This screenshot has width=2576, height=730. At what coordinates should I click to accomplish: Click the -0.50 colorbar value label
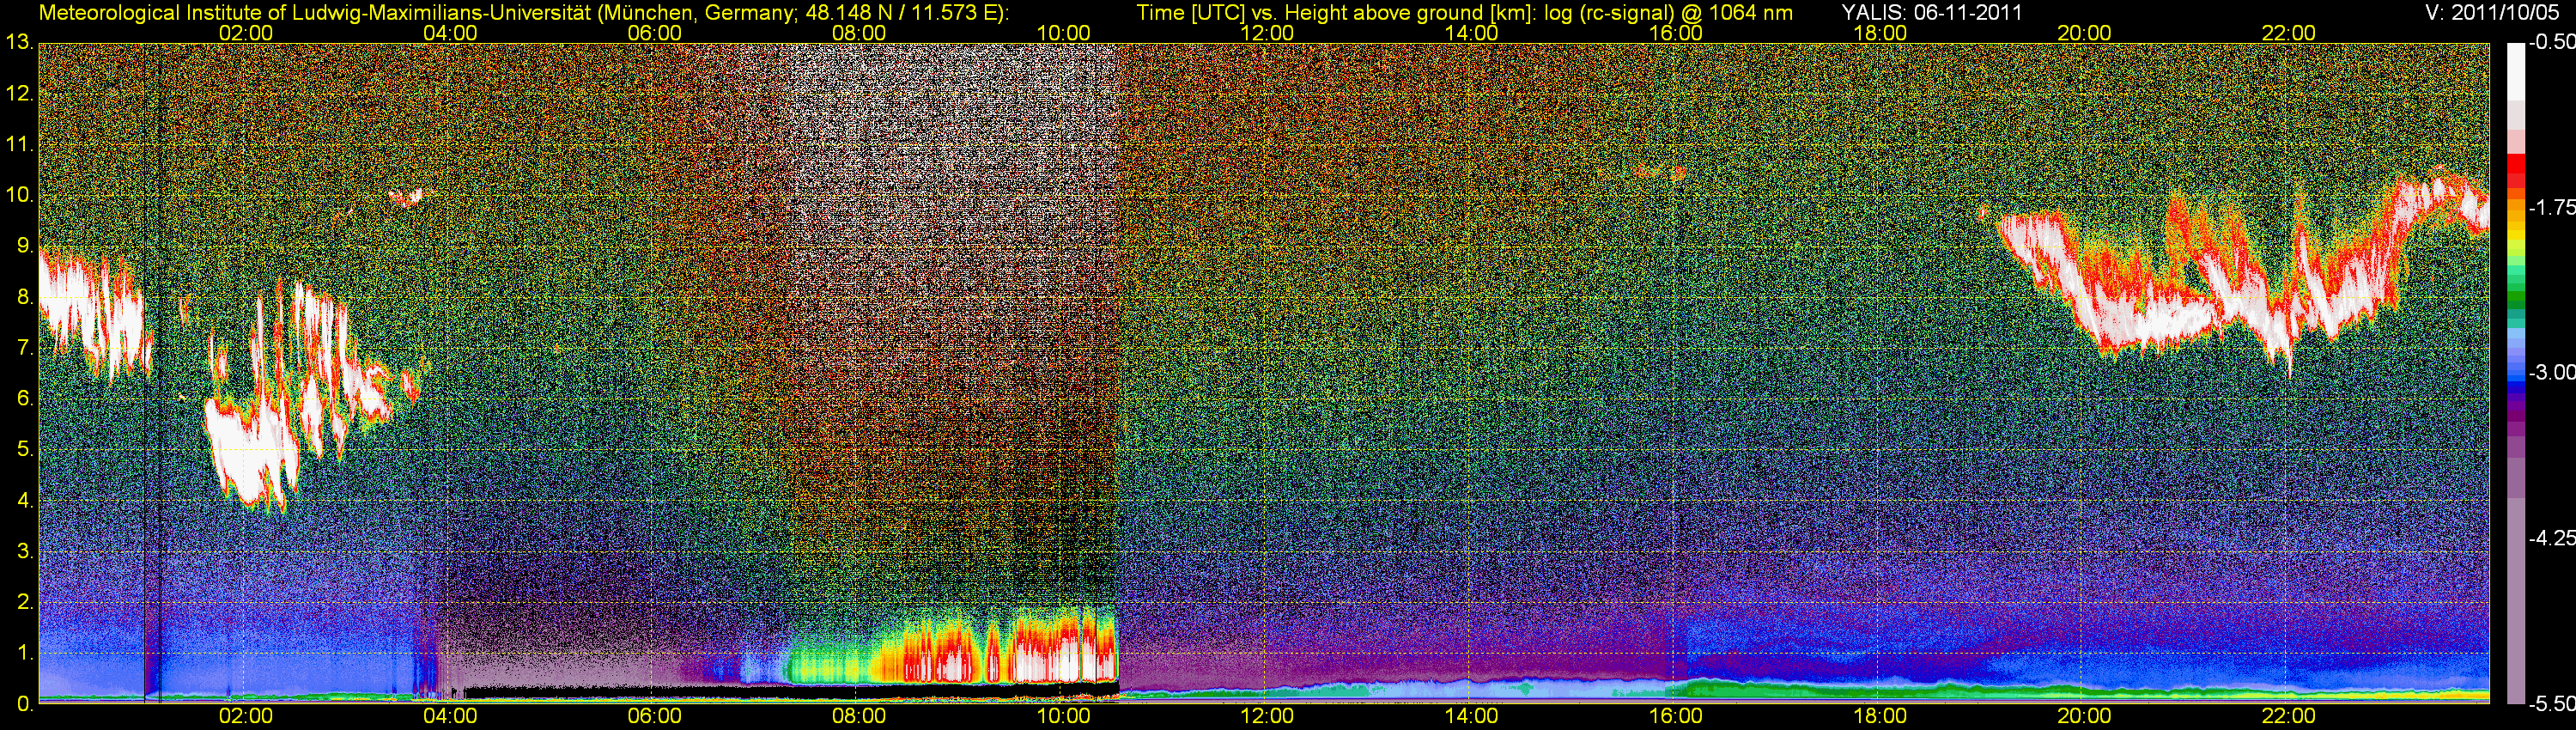[x=2551, y=43]
